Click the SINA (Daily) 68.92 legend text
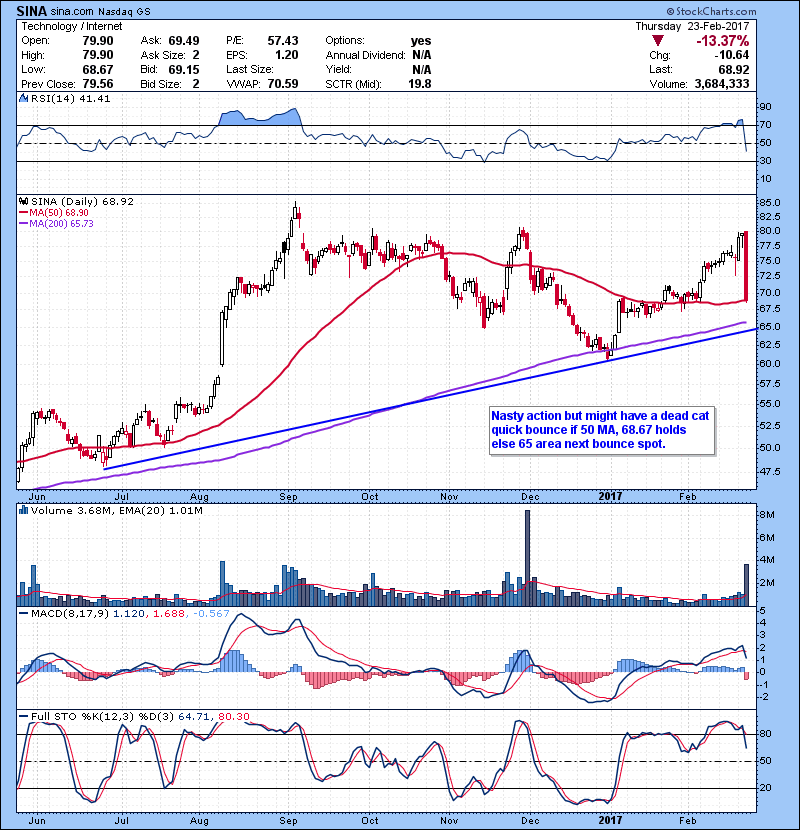Image resolution: width=800 pixels, height=830 pixels. (82, 201)
